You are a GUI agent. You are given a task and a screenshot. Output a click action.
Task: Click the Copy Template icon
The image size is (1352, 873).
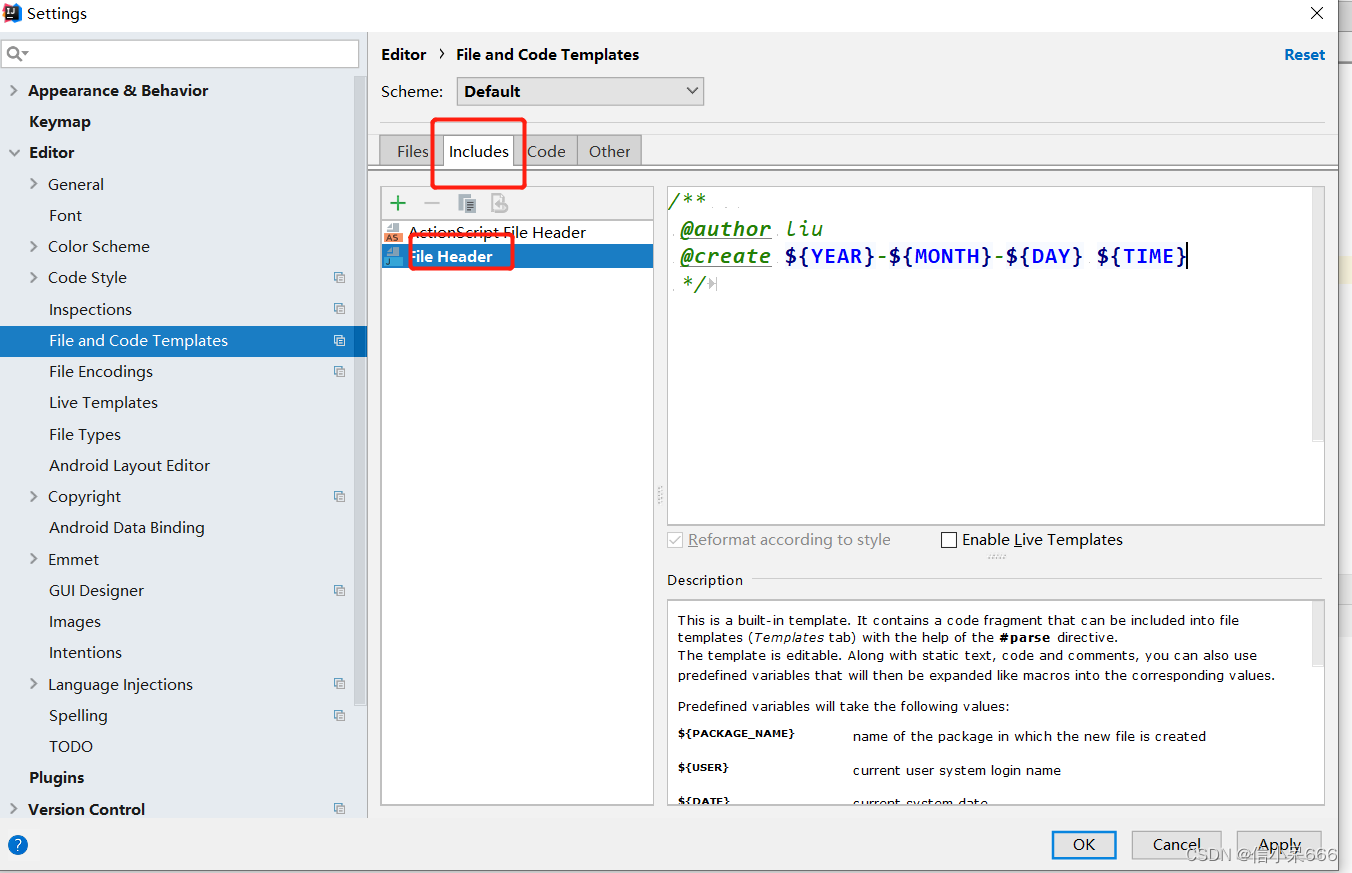tap(467, 203)
